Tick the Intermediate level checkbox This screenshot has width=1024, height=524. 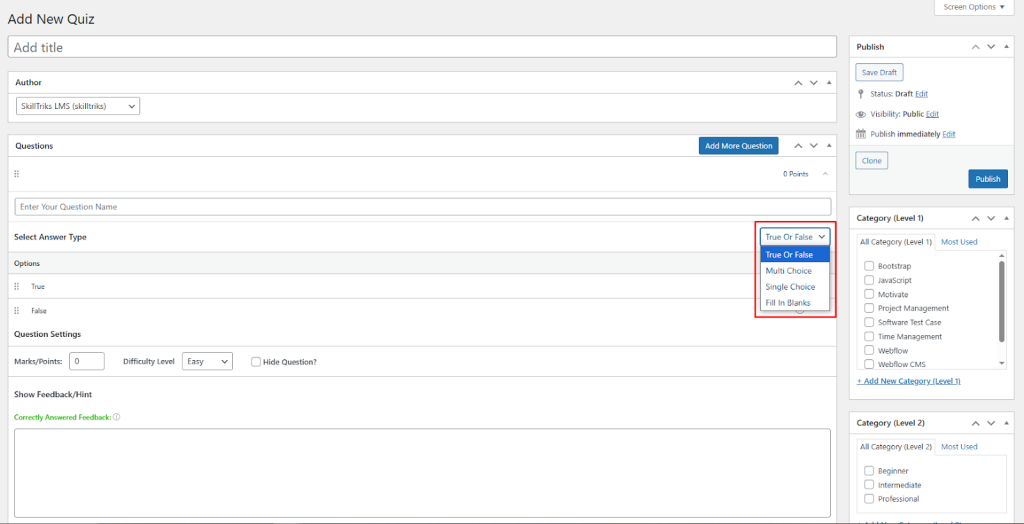tap(868, 485)
